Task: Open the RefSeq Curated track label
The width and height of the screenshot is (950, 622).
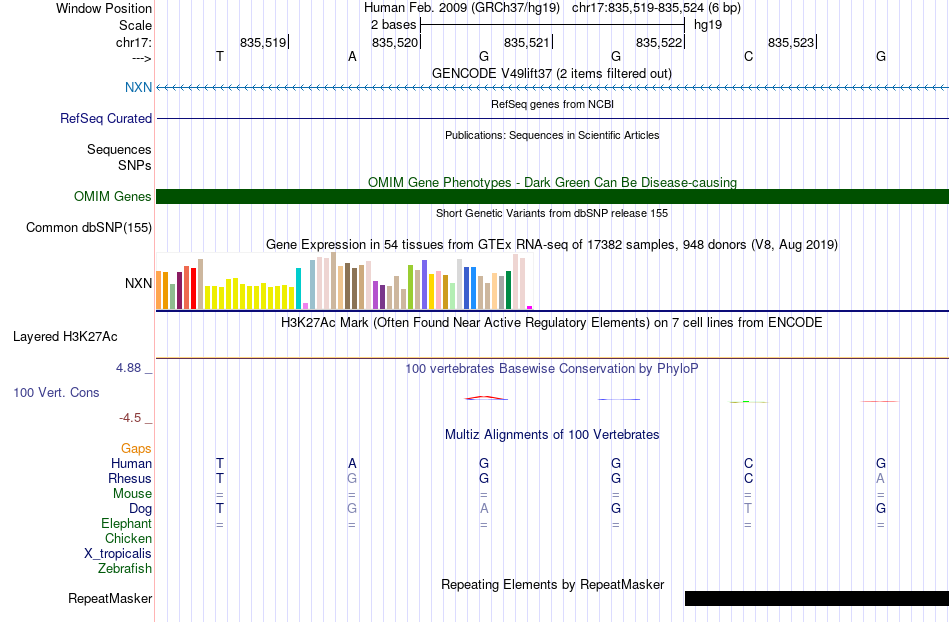Action: [x=106, y=119]
